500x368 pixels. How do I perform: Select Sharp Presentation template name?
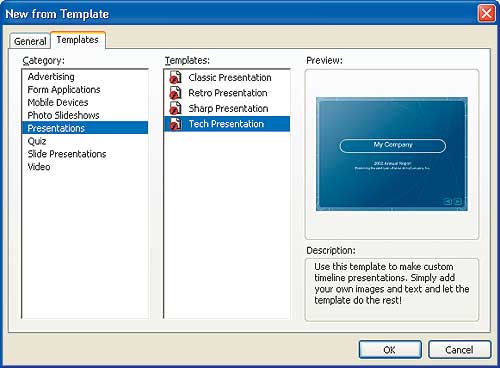coord(228,108)
